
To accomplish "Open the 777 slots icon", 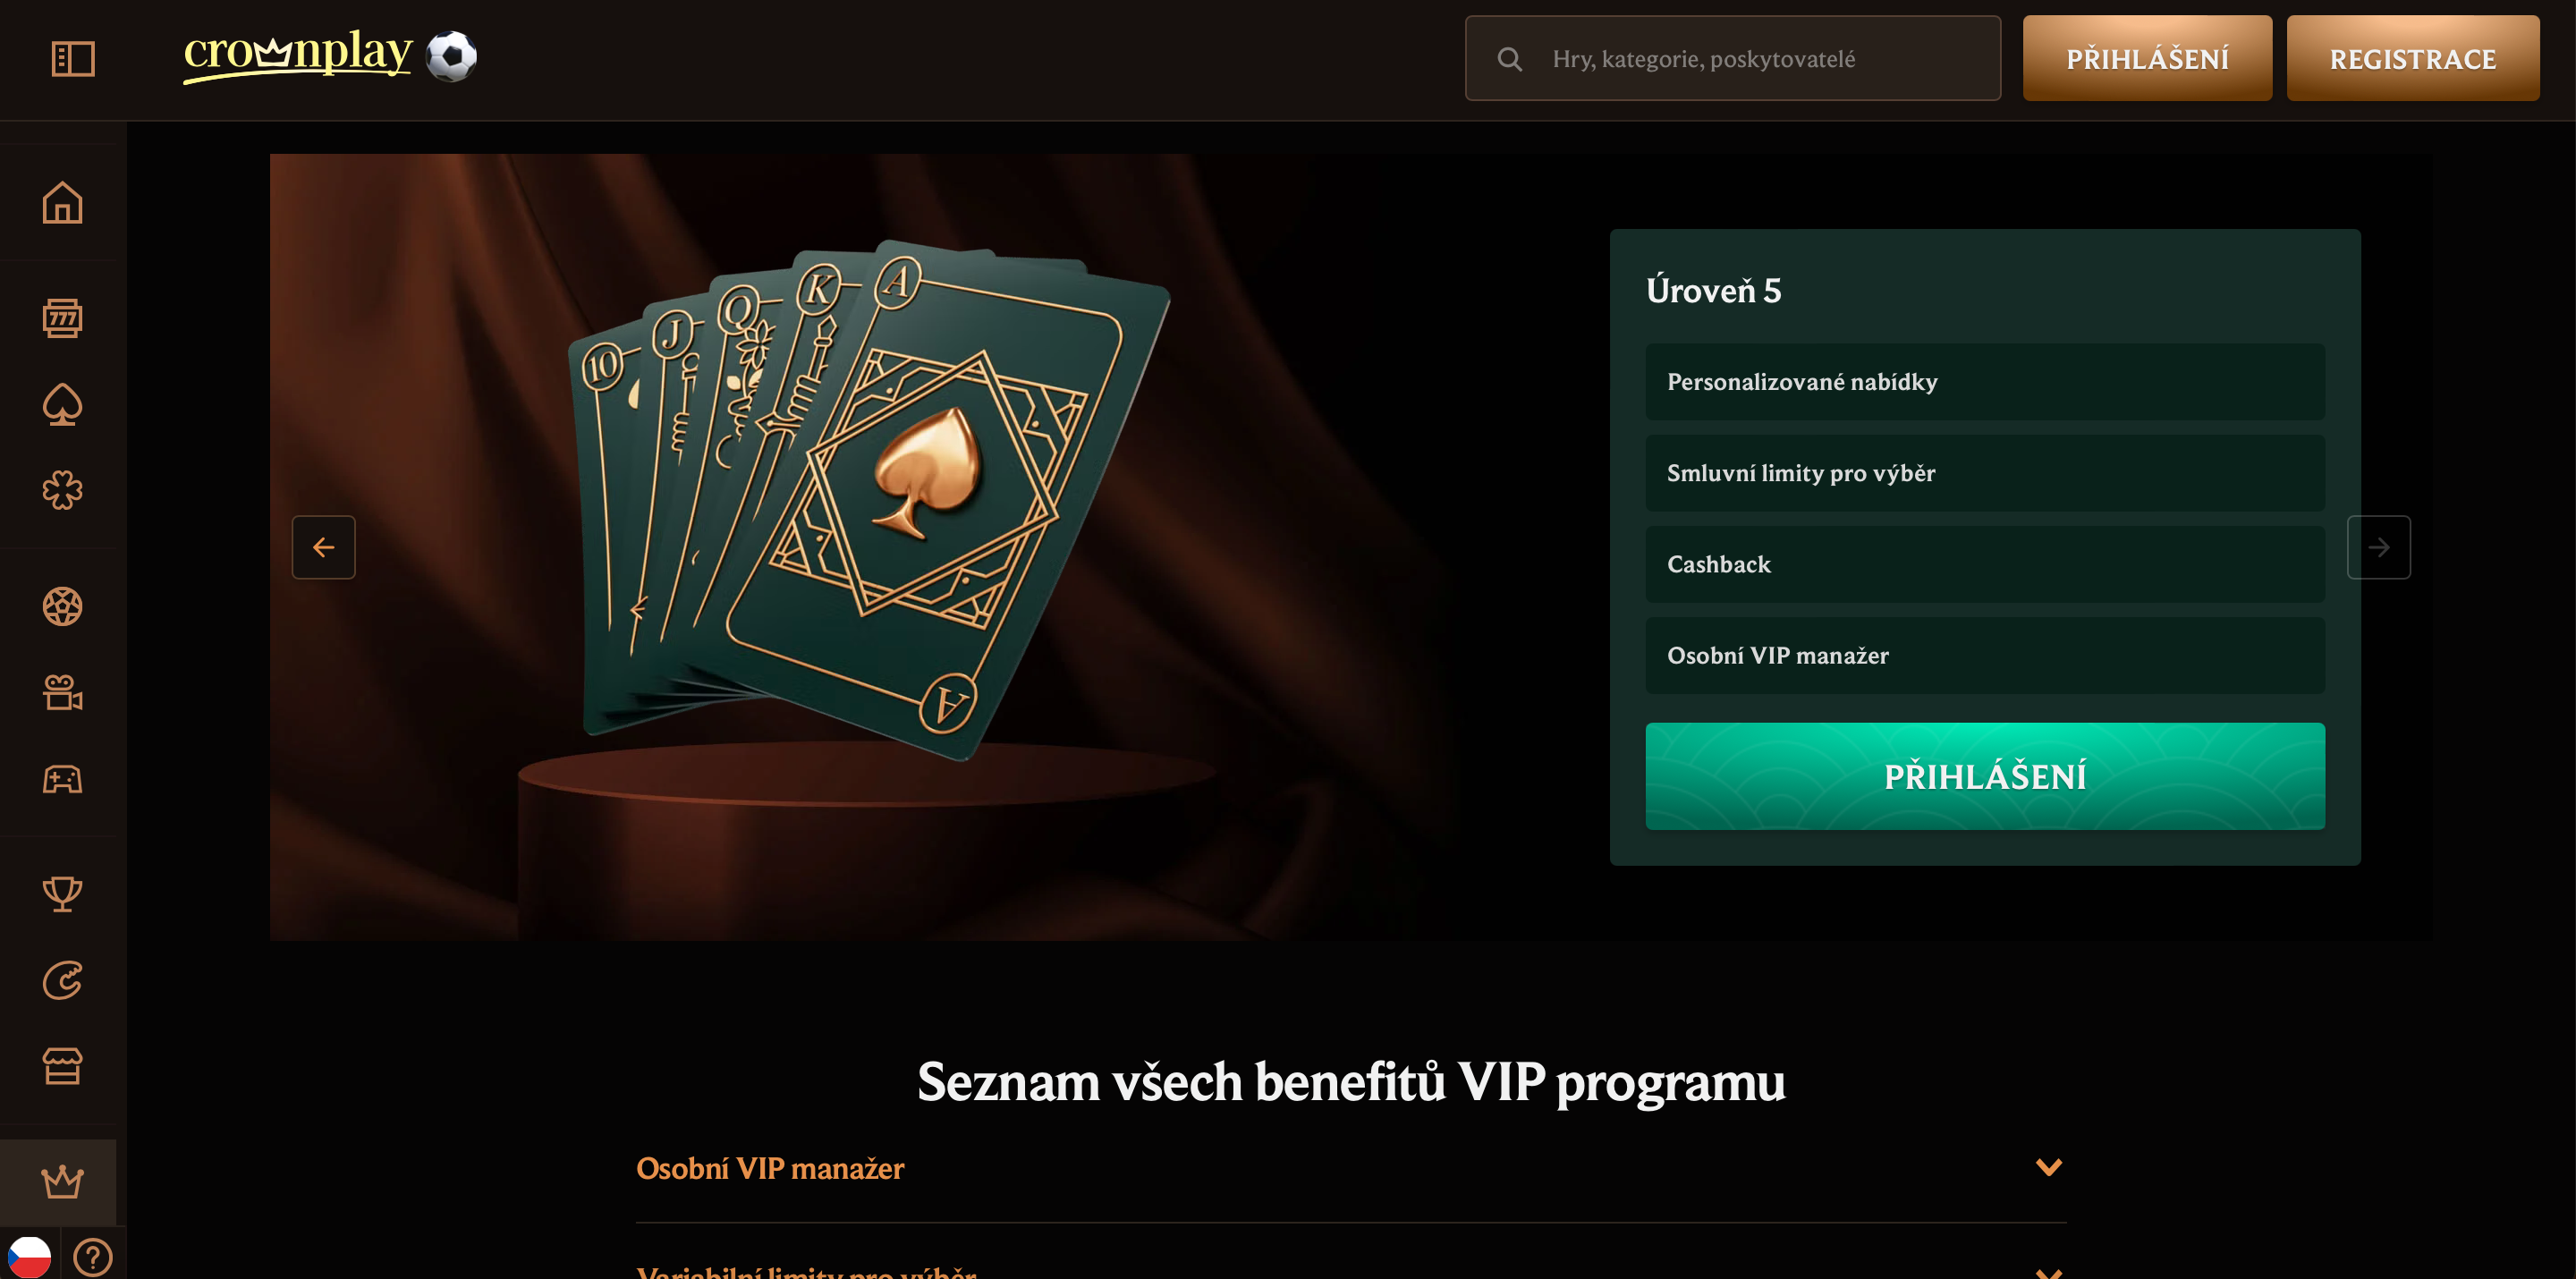I will click(62, 319).
